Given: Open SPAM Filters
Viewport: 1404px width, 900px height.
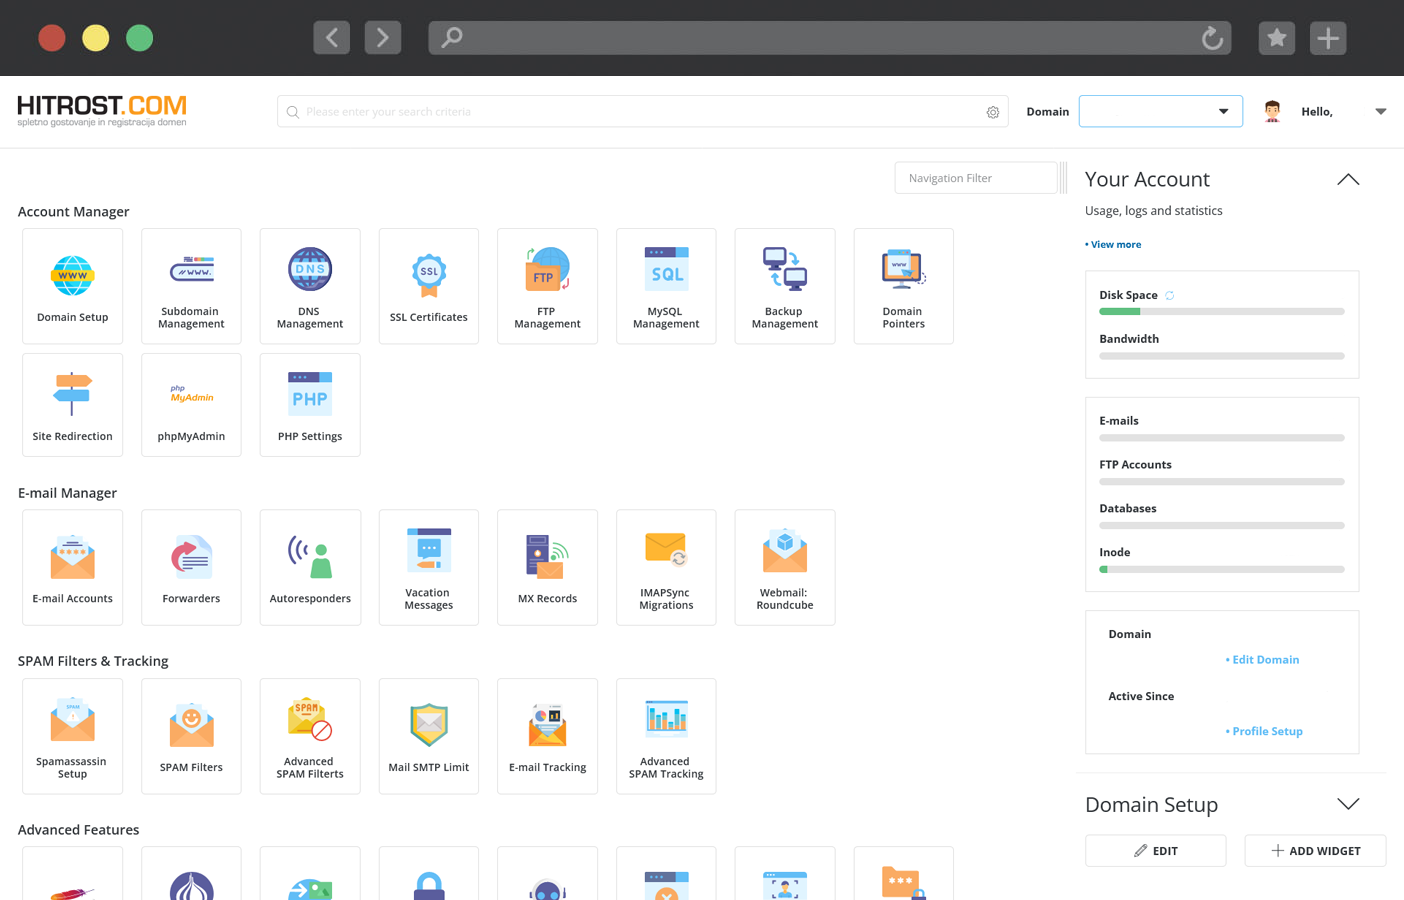Looking at the screenshot, I should tap(191, 736).
